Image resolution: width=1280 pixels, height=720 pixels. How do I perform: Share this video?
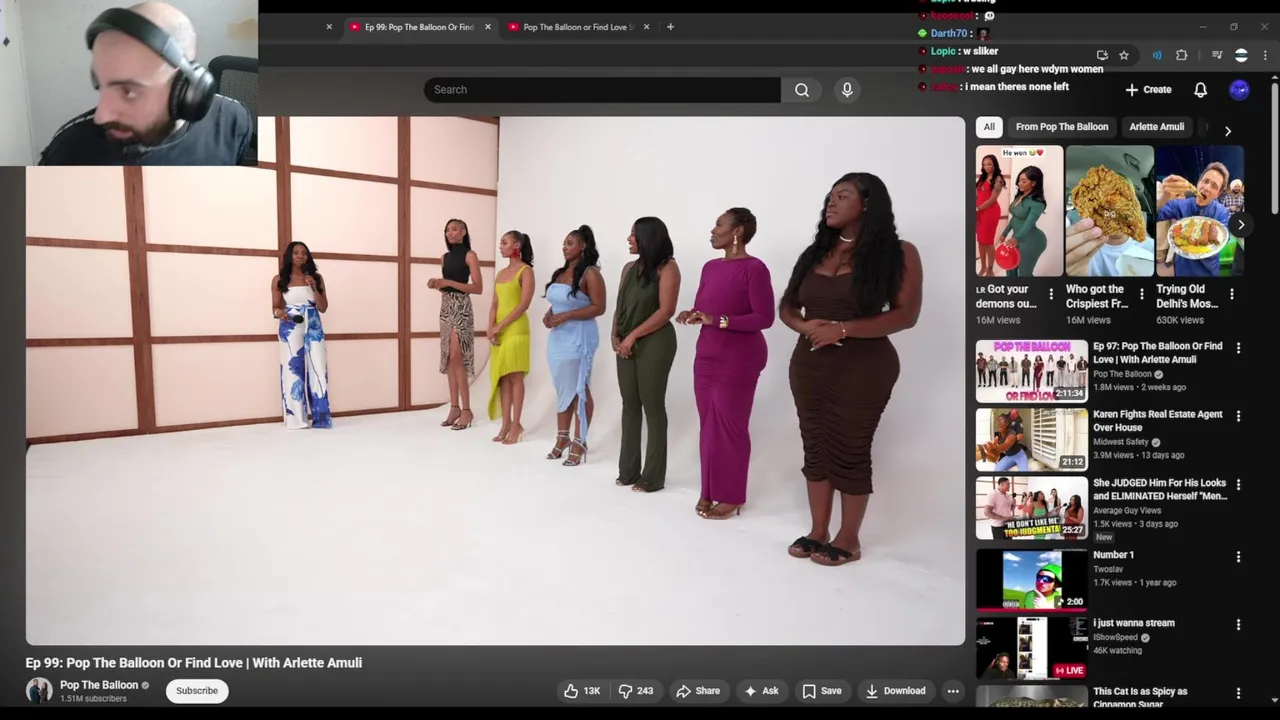698,691
